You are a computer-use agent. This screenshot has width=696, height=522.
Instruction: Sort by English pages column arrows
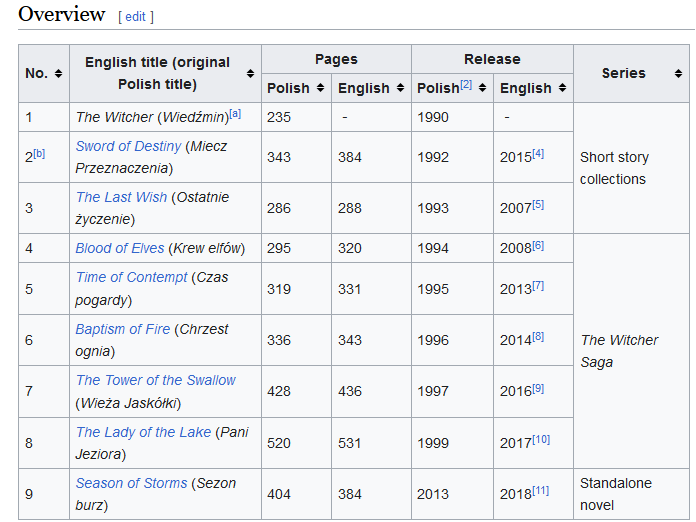(x=400, y=88)
